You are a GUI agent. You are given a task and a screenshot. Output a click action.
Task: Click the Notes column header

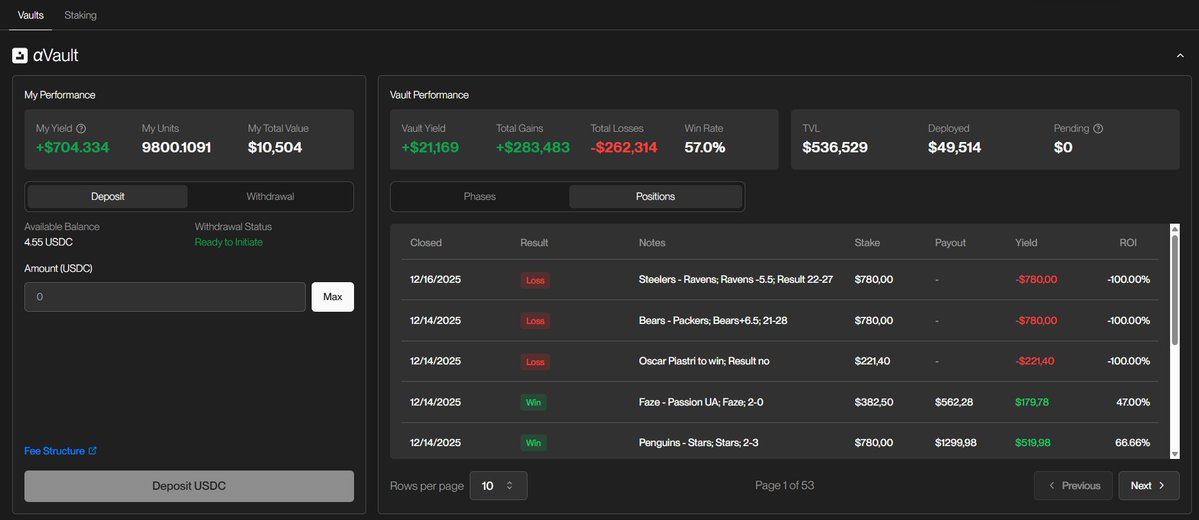pyautogui.click(x=652, y=242)
